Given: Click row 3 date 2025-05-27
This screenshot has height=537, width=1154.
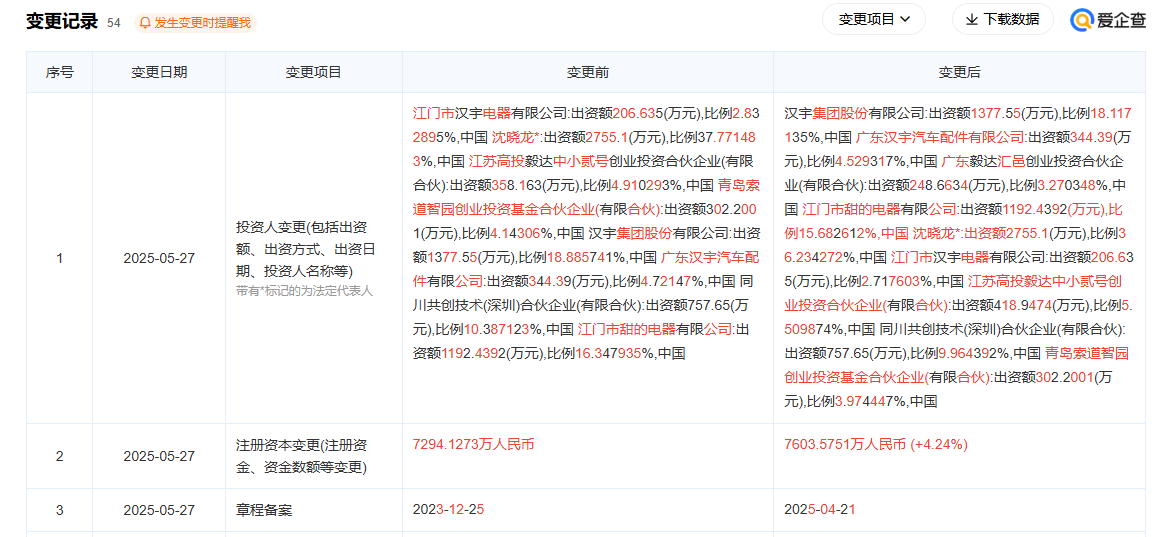Looking at the screenshot, I should tap(159, 510).
